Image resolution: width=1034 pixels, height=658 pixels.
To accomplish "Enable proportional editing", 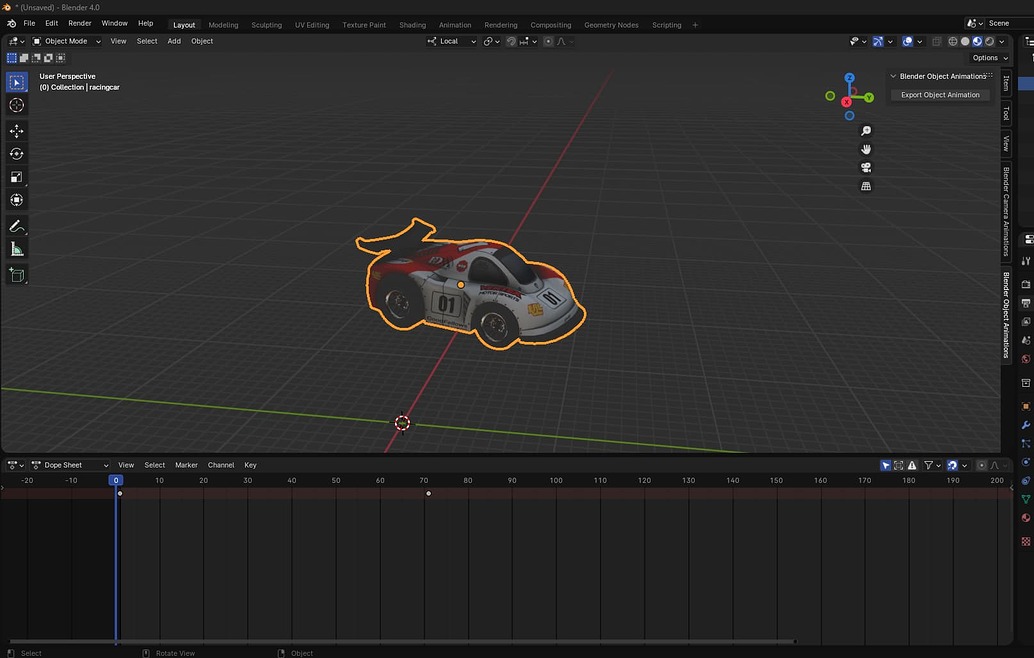I will 549,41.
